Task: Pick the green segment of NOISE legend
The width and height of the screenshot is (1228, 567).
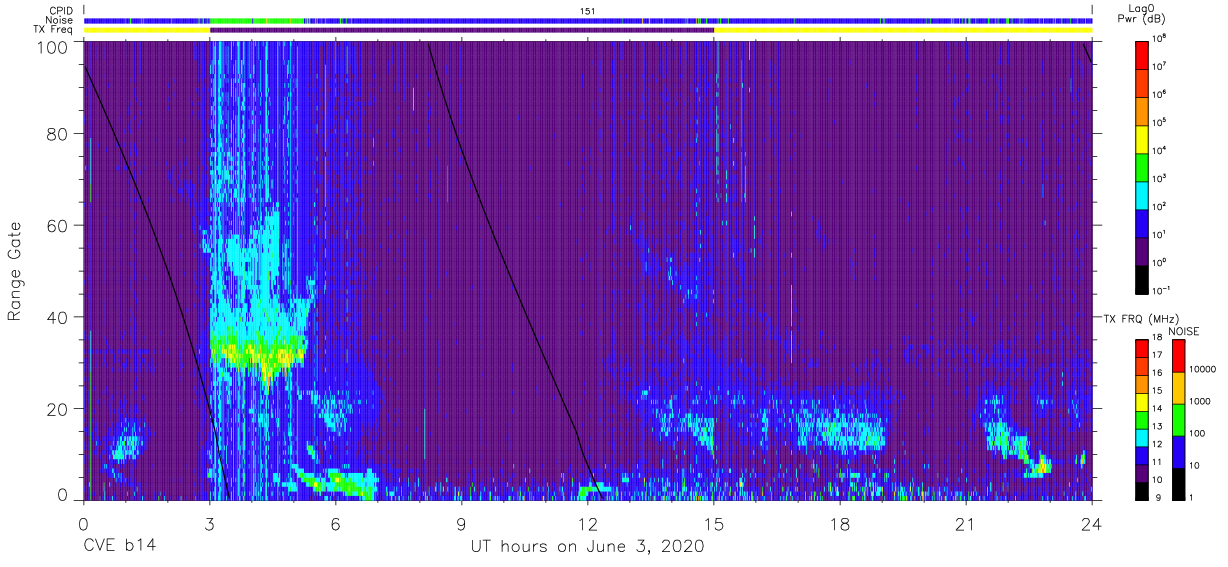Action: (1178, 419)
